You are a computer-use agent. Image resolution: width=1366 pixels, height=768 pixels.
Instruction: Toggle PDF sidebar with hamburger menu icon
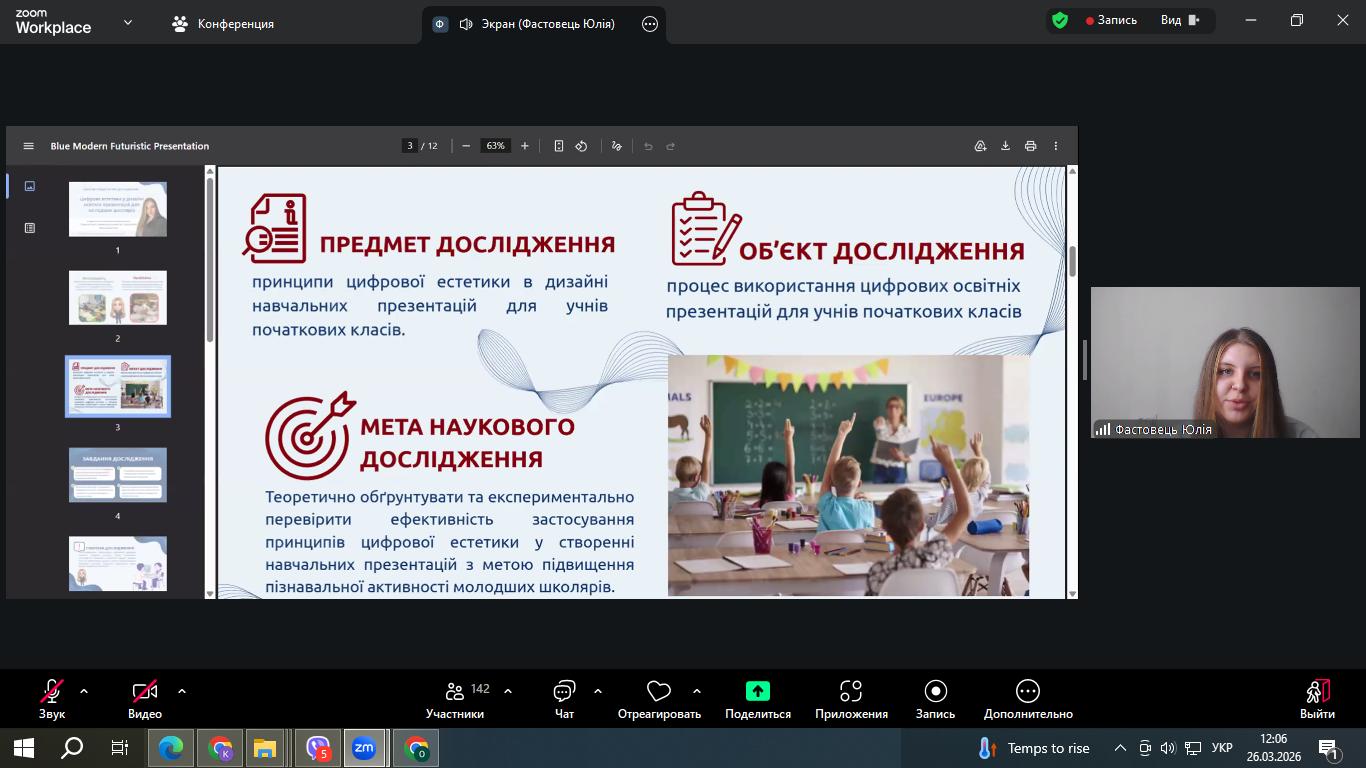click(x=28, y=146)
